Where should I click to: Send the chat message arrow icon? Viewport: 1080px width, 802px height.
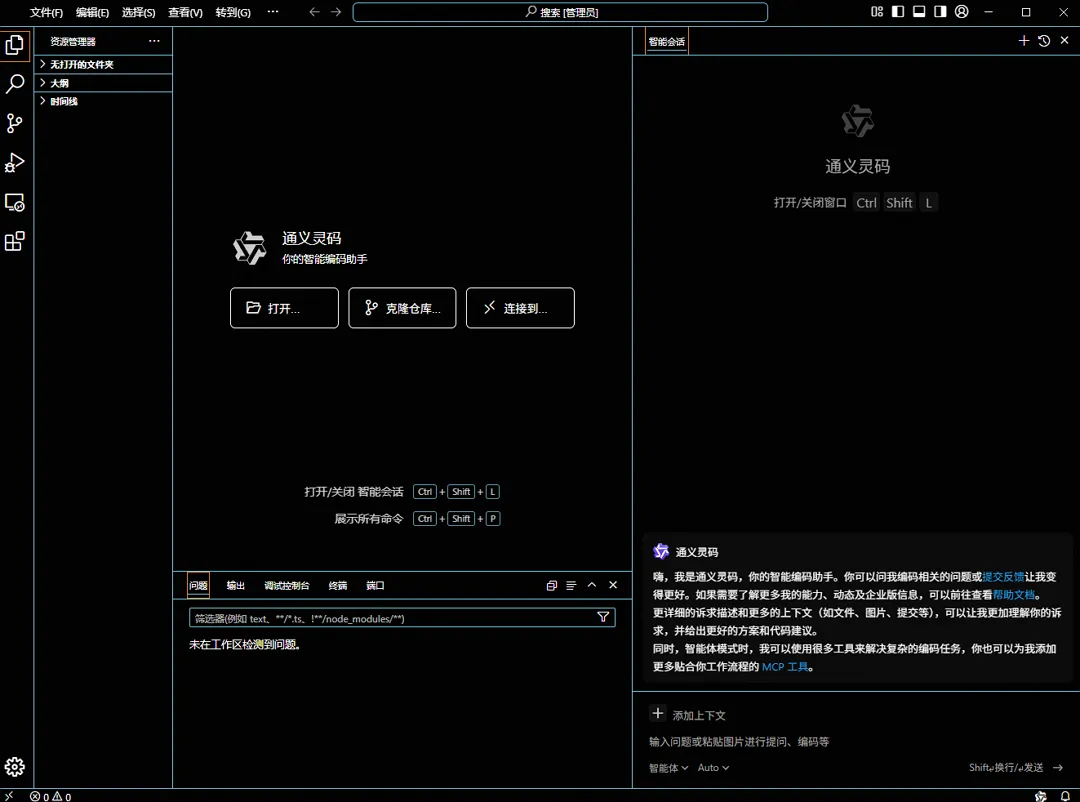(1057, 768)
